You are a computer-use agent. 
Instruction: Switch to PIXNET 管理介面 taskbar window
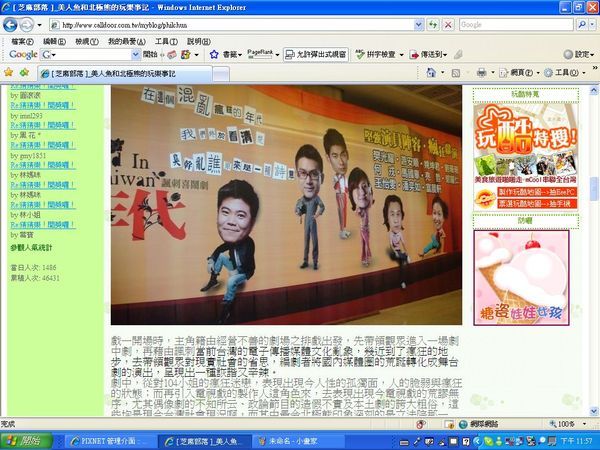pyautogui.click(x=110, y=441)
